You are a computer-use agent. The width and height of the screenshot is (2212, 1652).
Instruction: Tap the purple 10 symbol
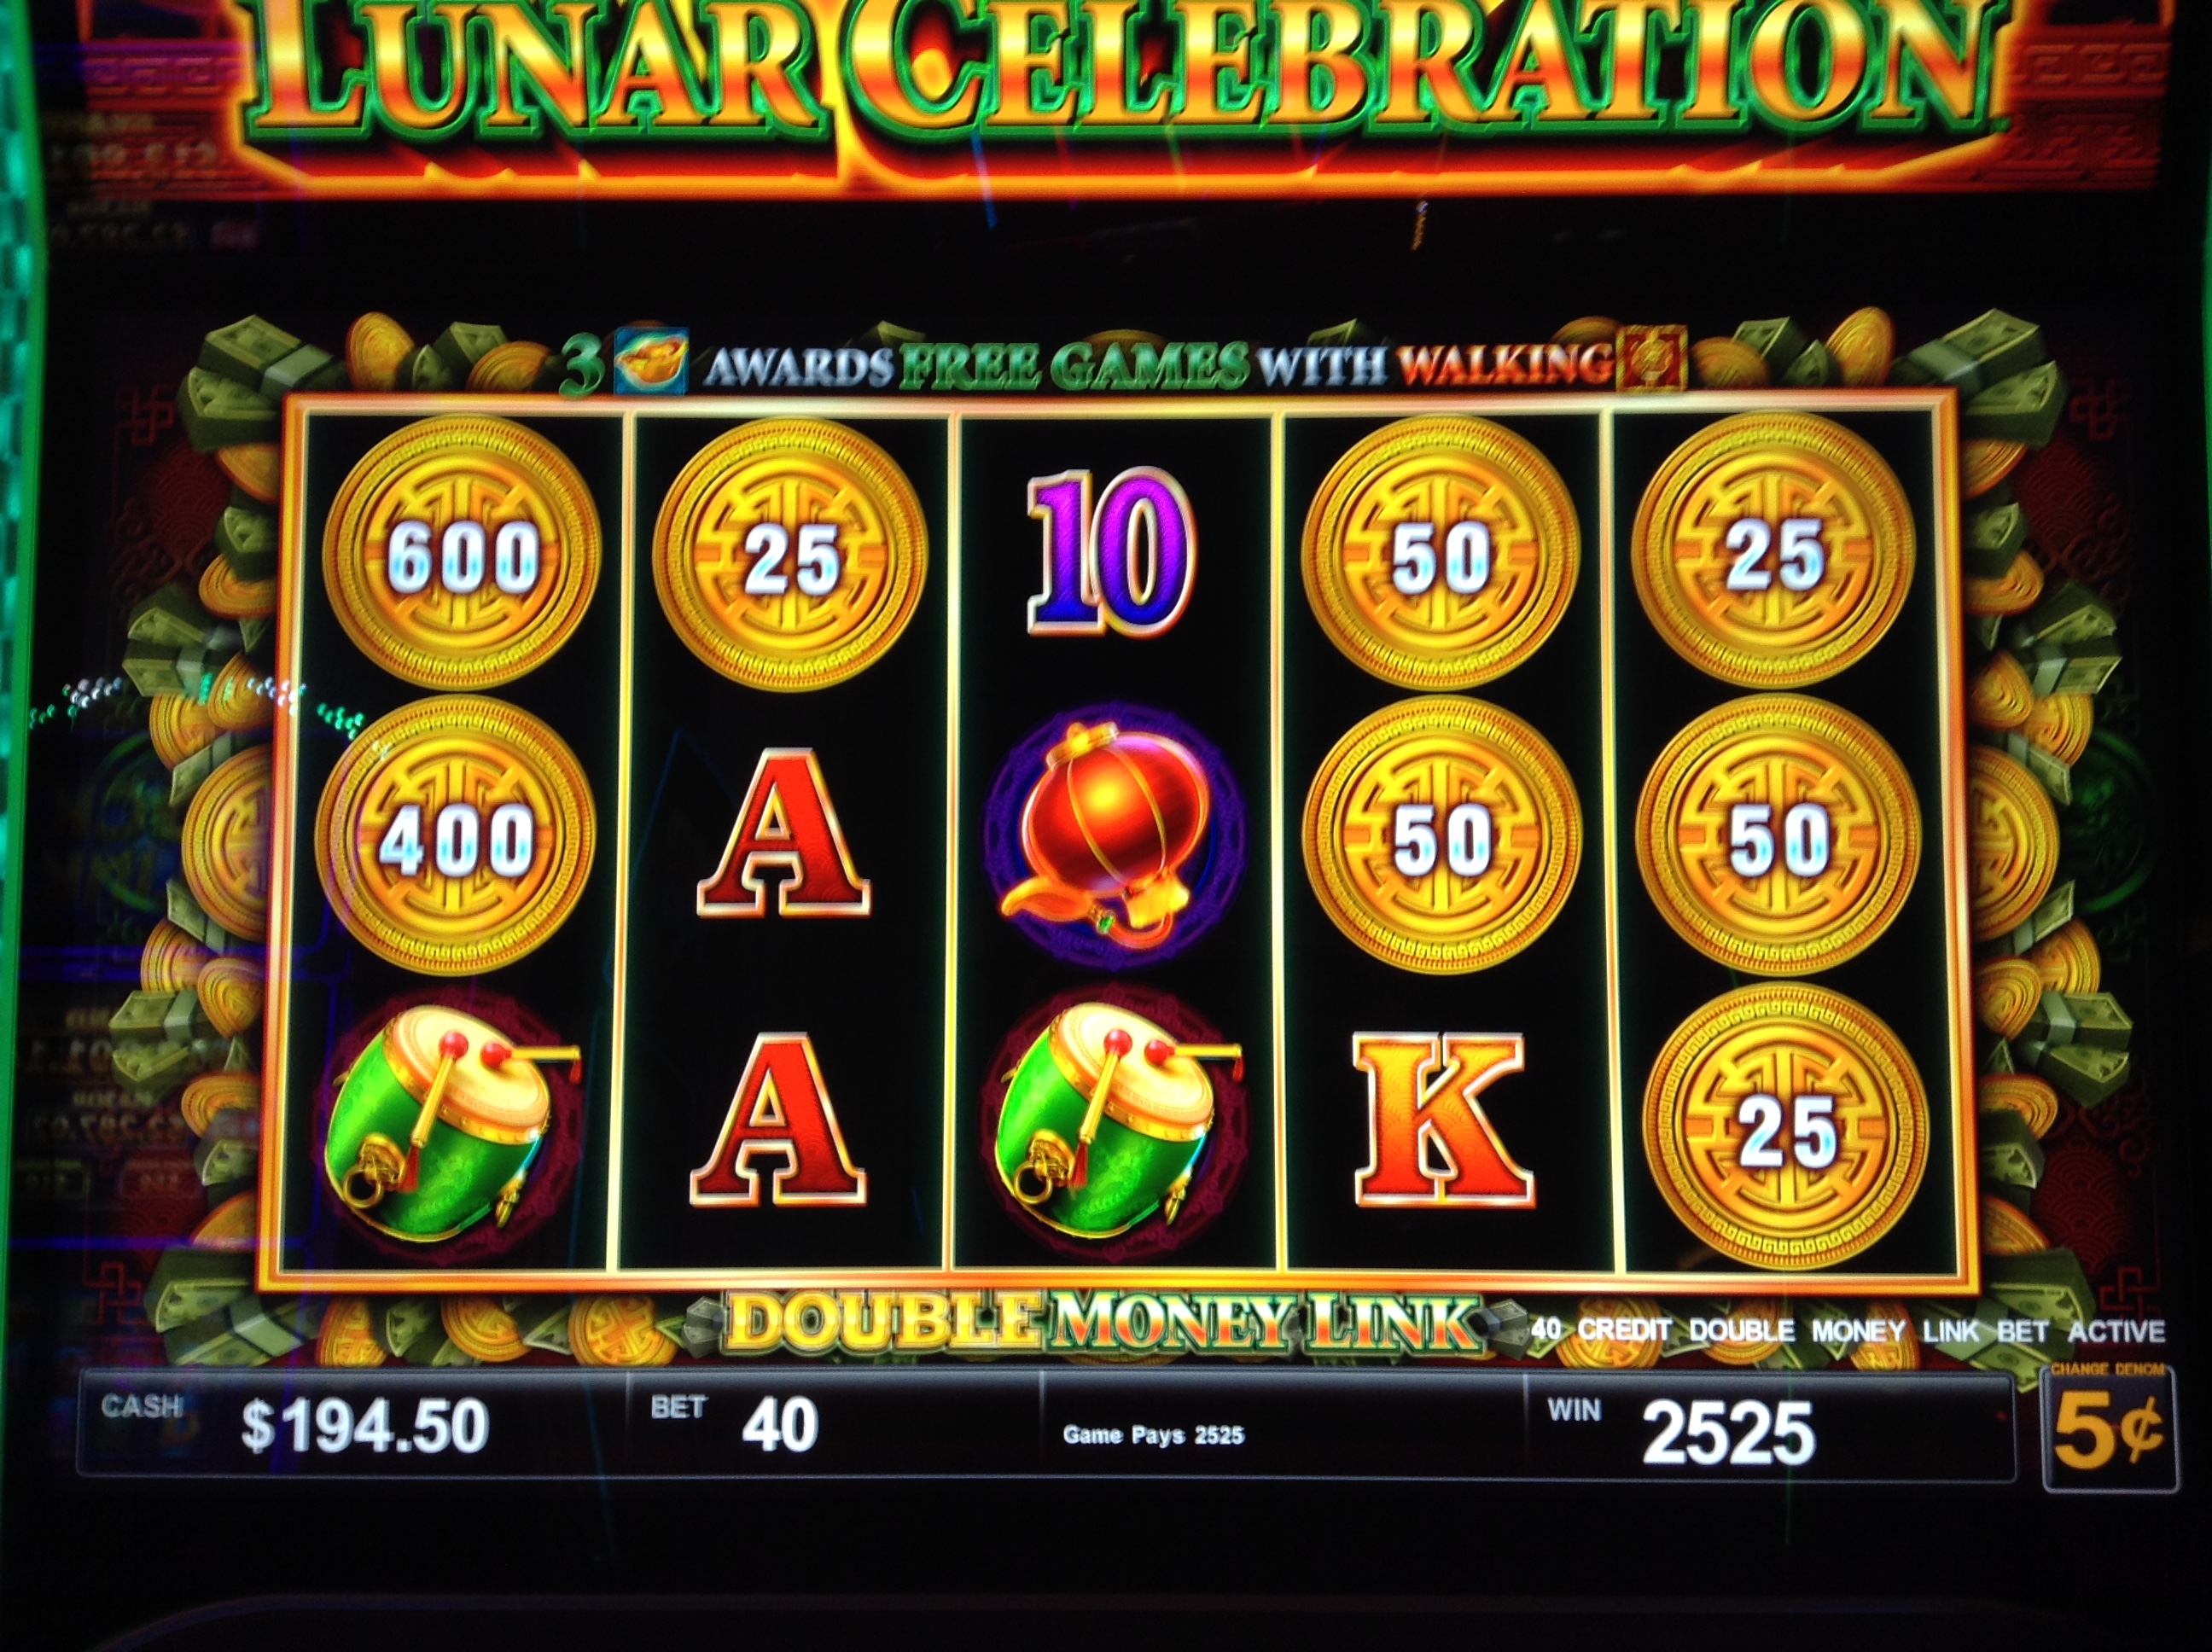1110,553
